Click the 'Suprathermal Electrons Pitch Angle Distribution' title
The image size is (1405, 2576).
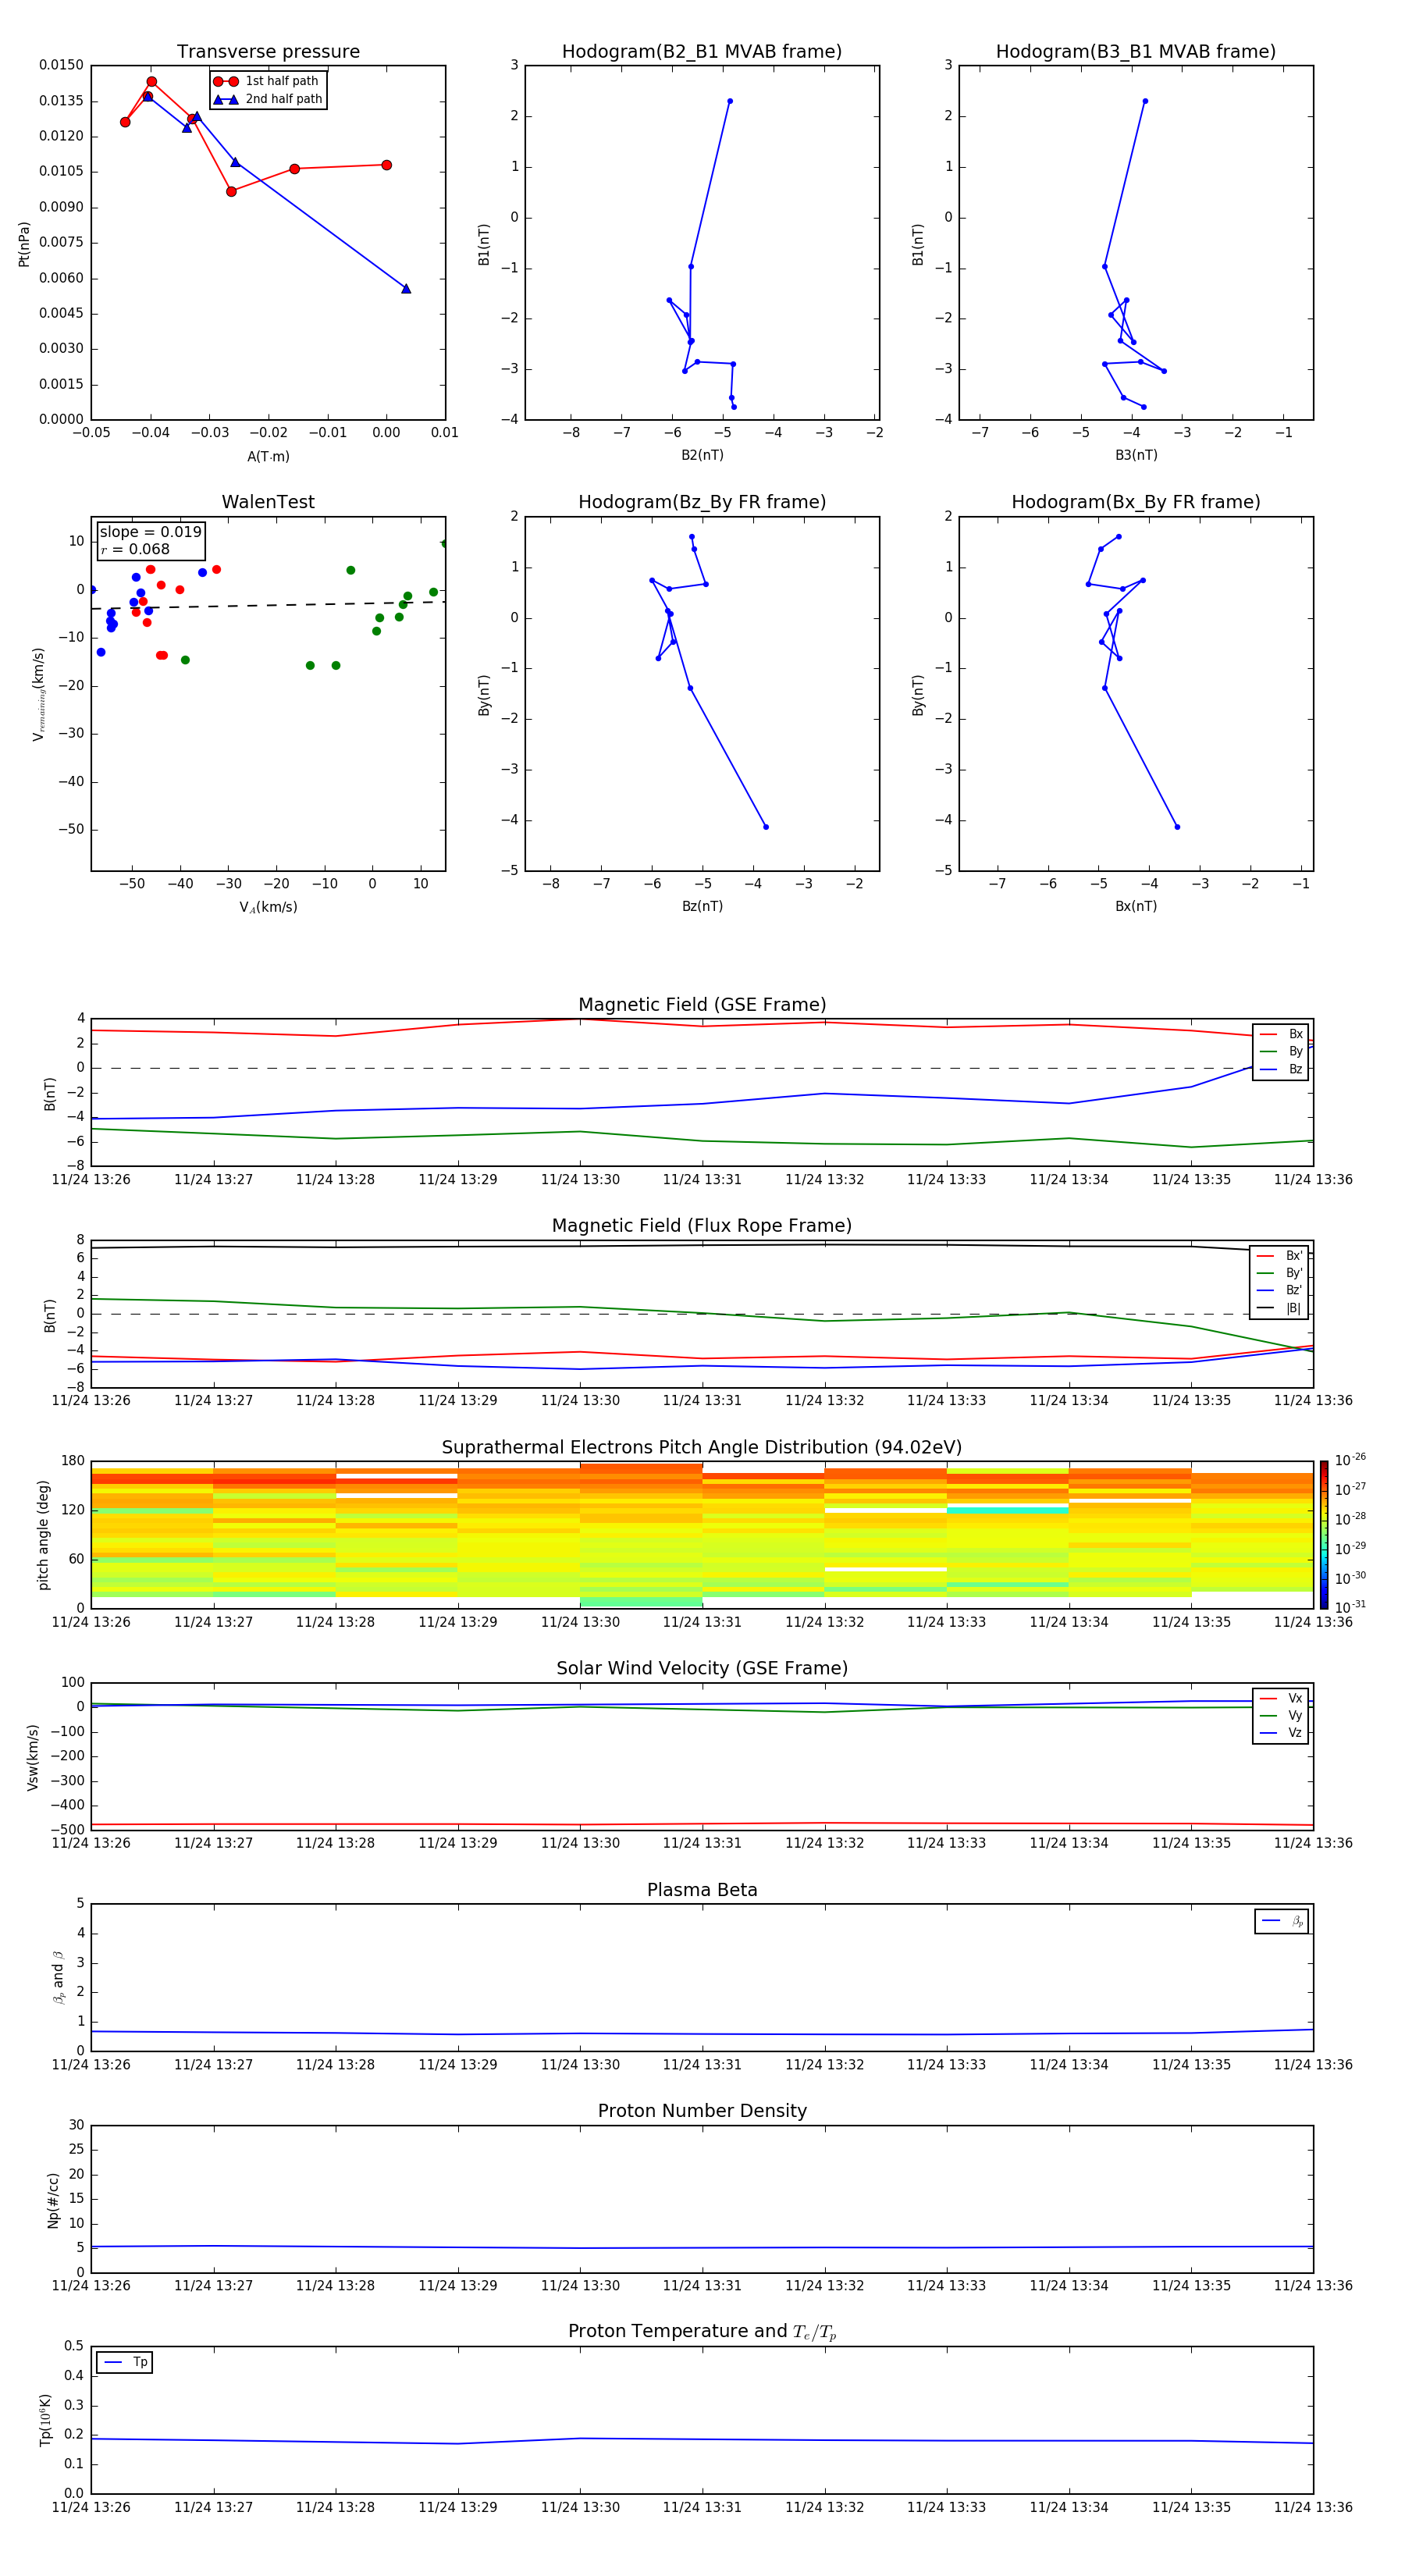pyautogui.click(x=701, y=1447)
